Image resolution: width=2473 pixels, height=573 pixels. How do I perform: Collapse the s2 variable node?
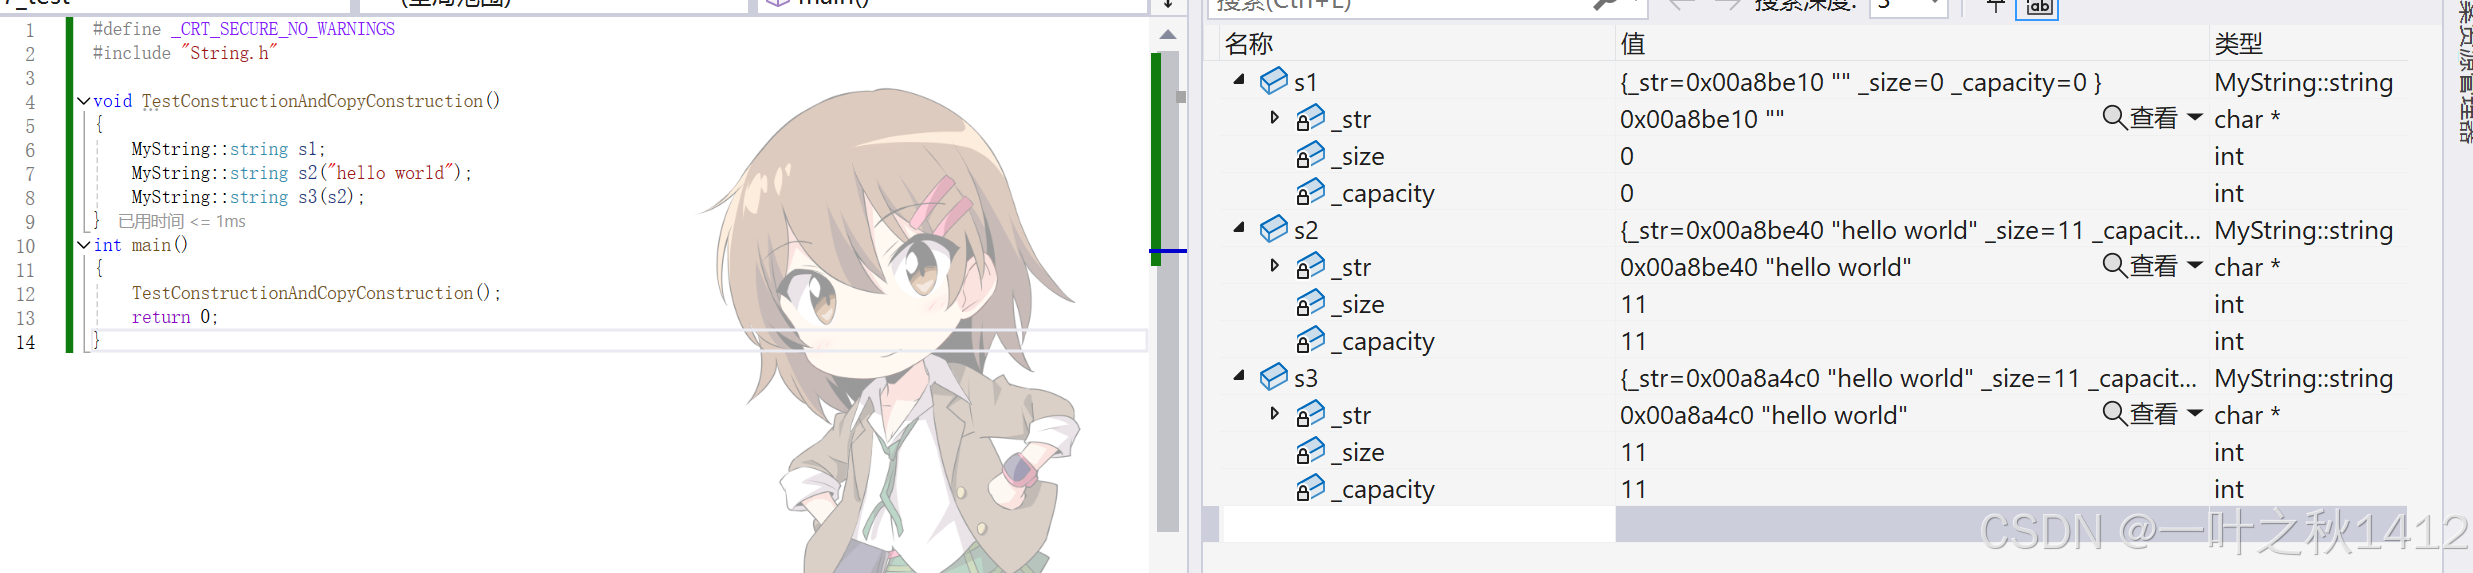click(x=1239, y=227)
